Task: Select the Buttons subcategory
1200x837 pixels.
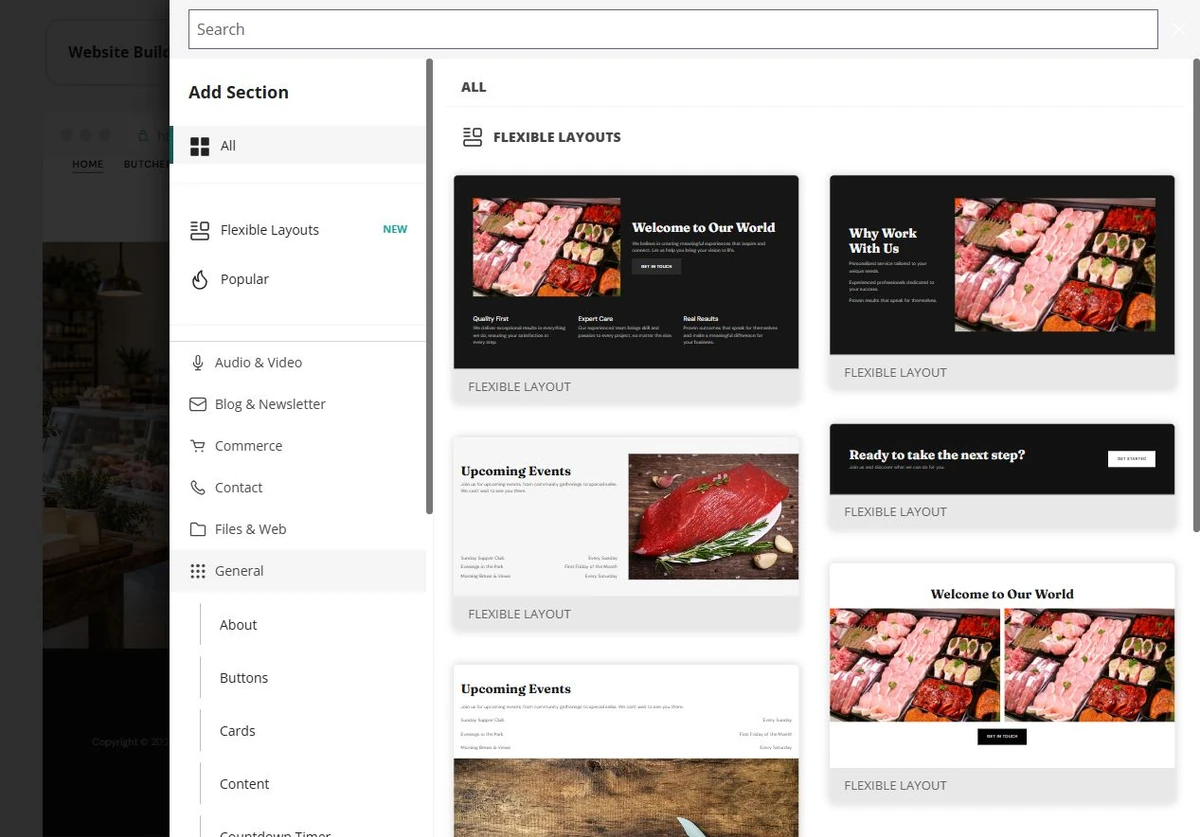Action: 244,678
